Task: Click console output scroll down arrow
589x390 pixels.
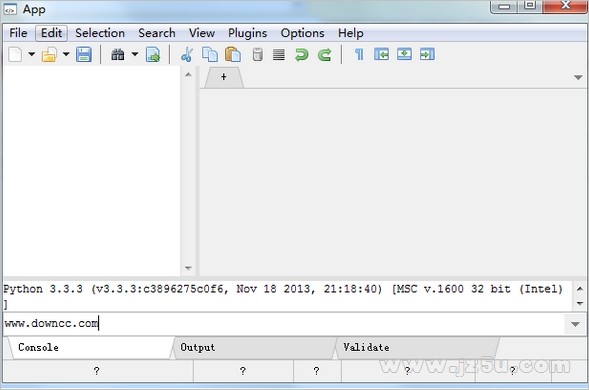Action: [580, 303]
